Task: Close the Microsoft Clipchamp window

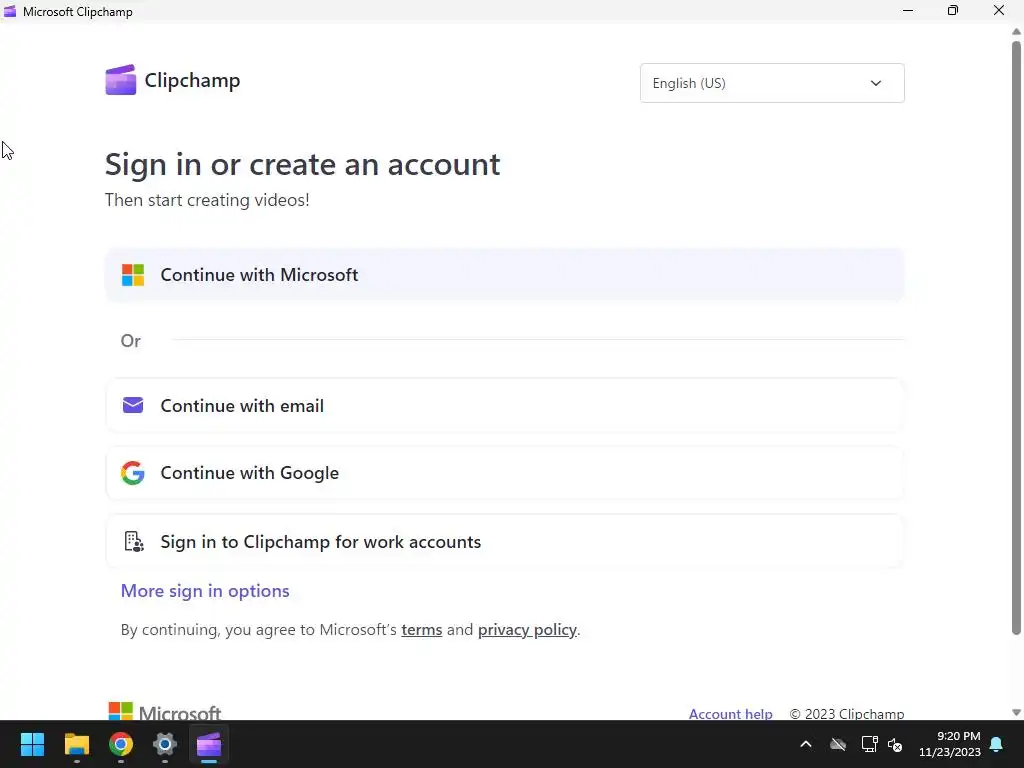Action: 999,11
